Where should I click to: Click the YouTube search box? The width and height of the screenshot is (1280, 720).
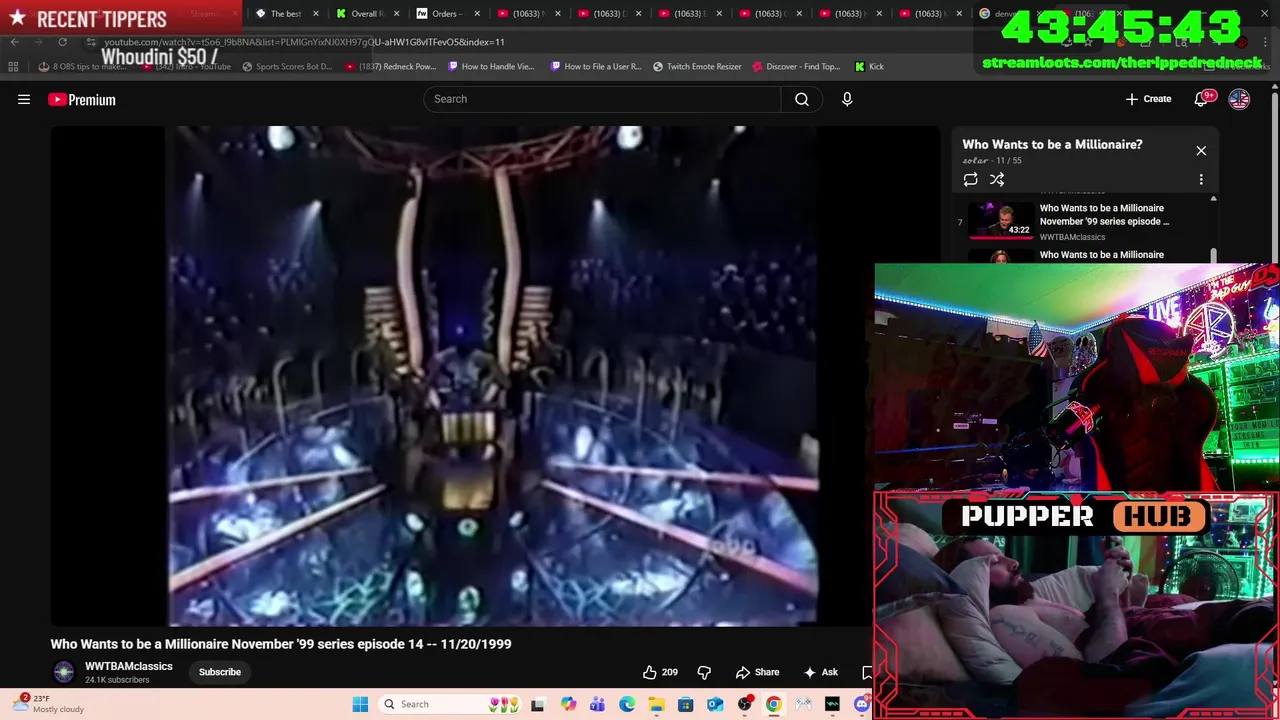click(602, 99)
